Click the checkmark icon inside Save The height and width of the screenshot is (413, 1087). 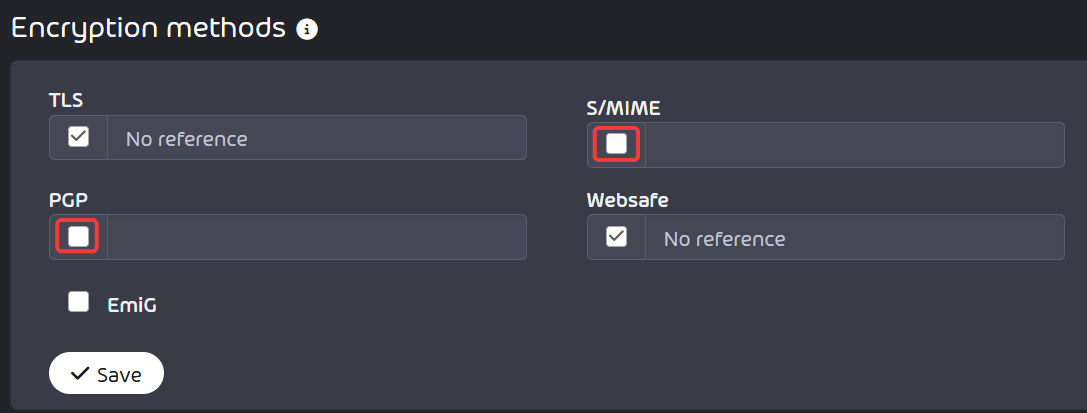tap(80, 374)
